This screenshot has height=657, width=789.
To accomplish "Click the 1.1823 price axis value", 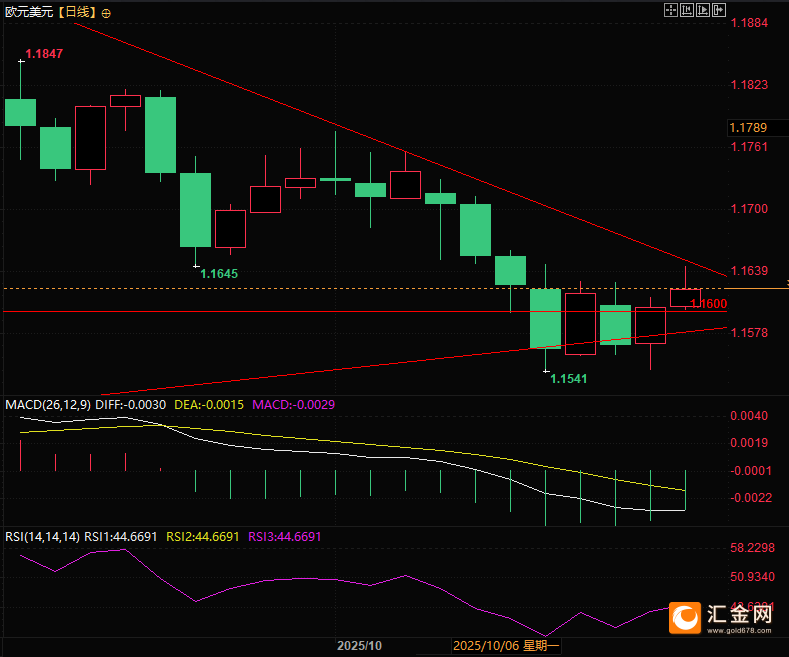I will pos(749,85).
